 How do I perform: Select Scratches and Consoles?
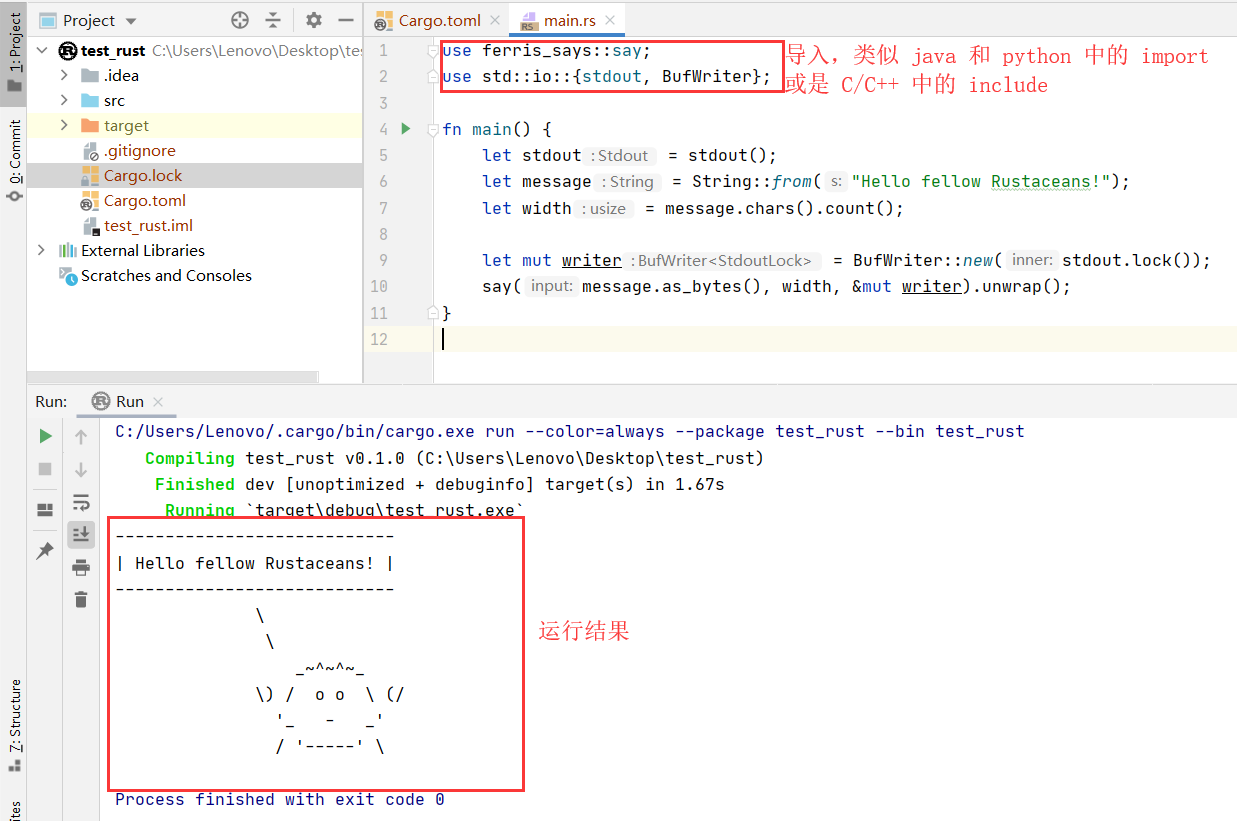pyautogui.click(x=166, y=275)
